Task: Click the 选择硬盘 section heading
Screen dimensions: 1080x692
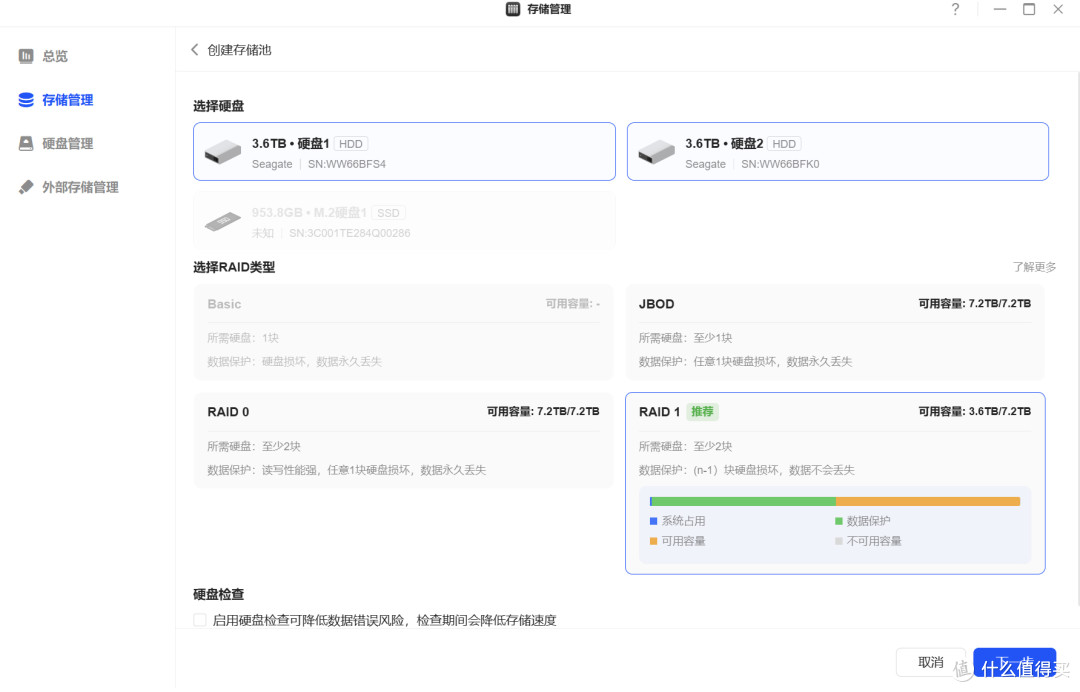Action: pos(218,106)
